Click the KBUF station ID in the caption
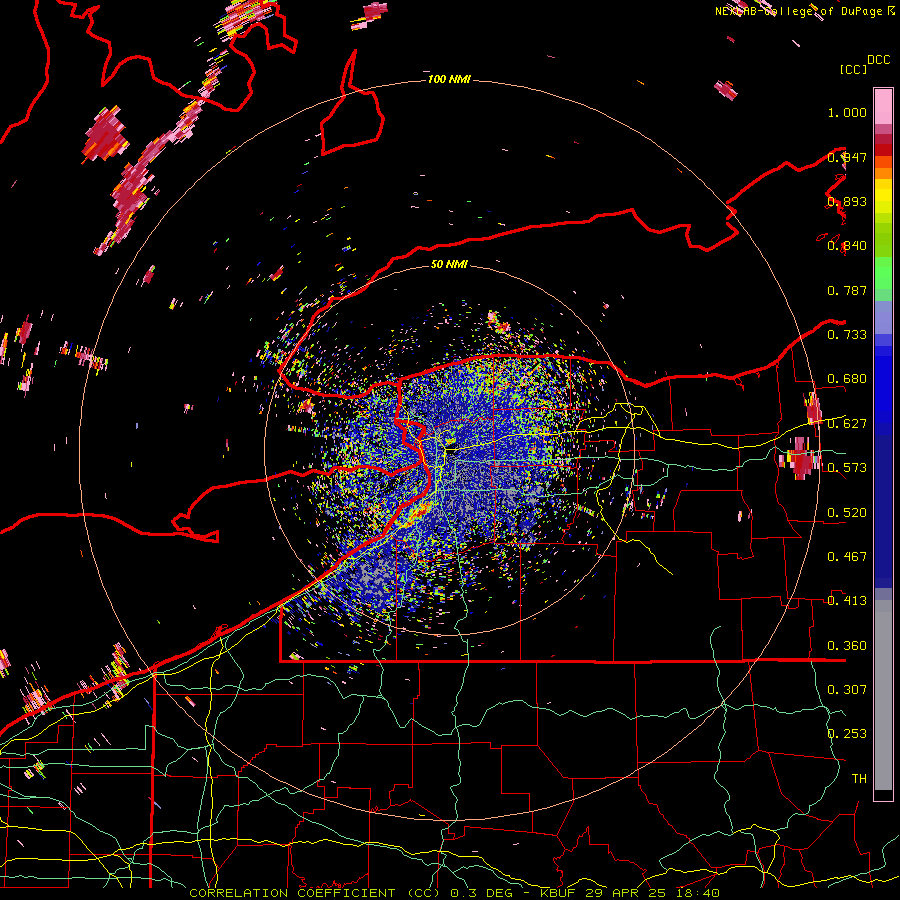 coord(560,893)
